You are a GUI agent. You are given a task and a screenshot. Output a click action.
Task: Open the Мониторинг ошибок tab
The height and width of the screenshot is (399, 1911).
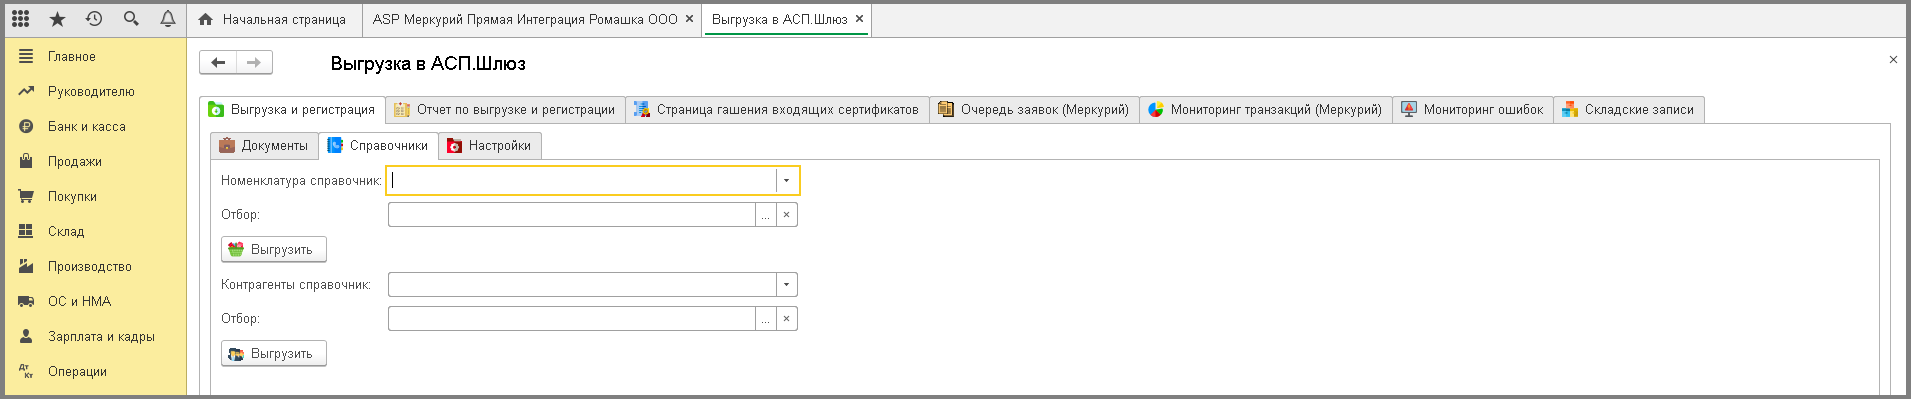coord(1472,110)
